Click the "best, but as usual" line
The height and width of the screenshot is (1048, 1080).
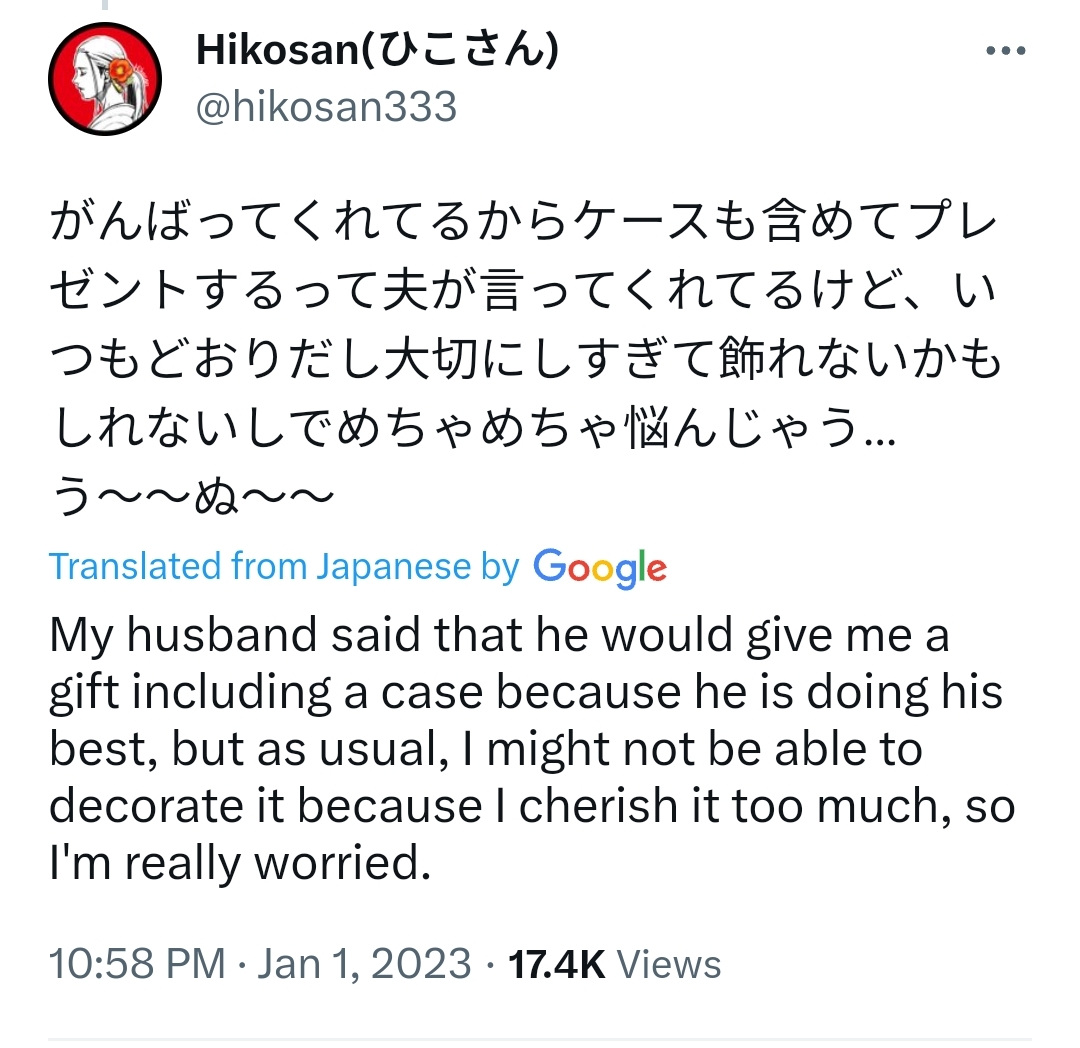click(486, 749)
